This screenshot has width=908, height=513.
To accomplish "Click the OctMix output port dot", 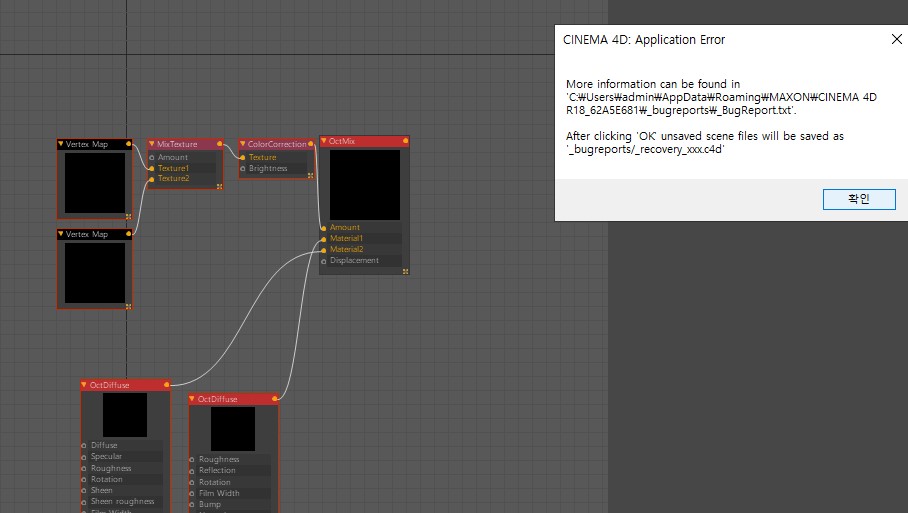I will (405, 141).
